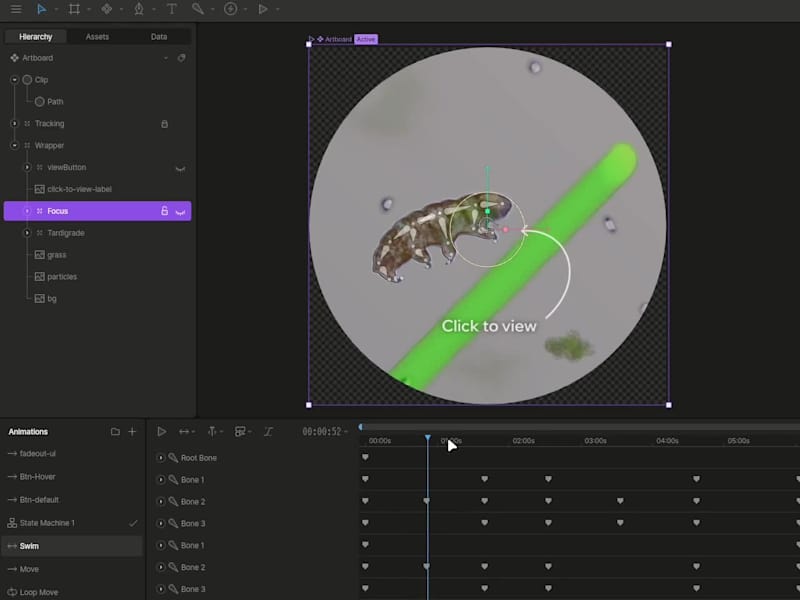Click the Loop Move loop icon
Viewport: 800px width, 600px height.
(12, 592)
